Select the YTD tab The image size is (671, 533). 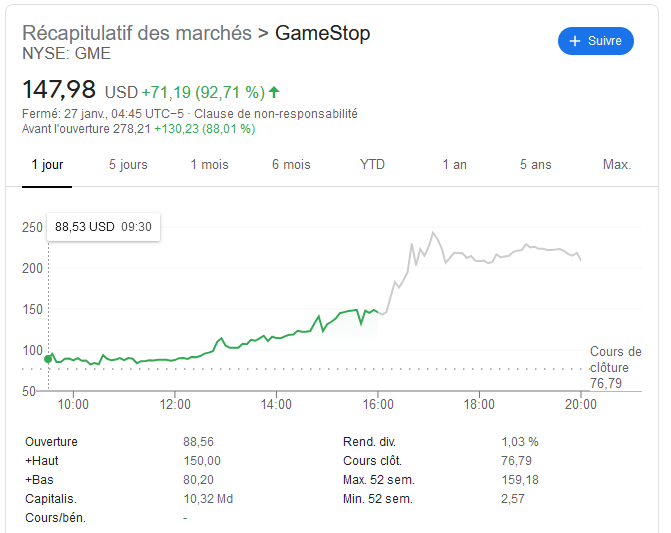pos(372,165)
